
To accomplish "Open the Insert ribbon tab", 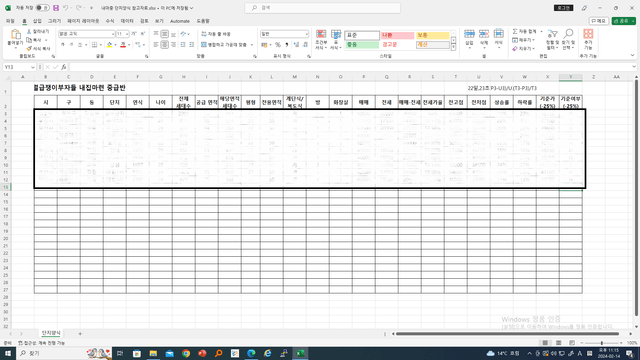I will click(x=37, y=21).
